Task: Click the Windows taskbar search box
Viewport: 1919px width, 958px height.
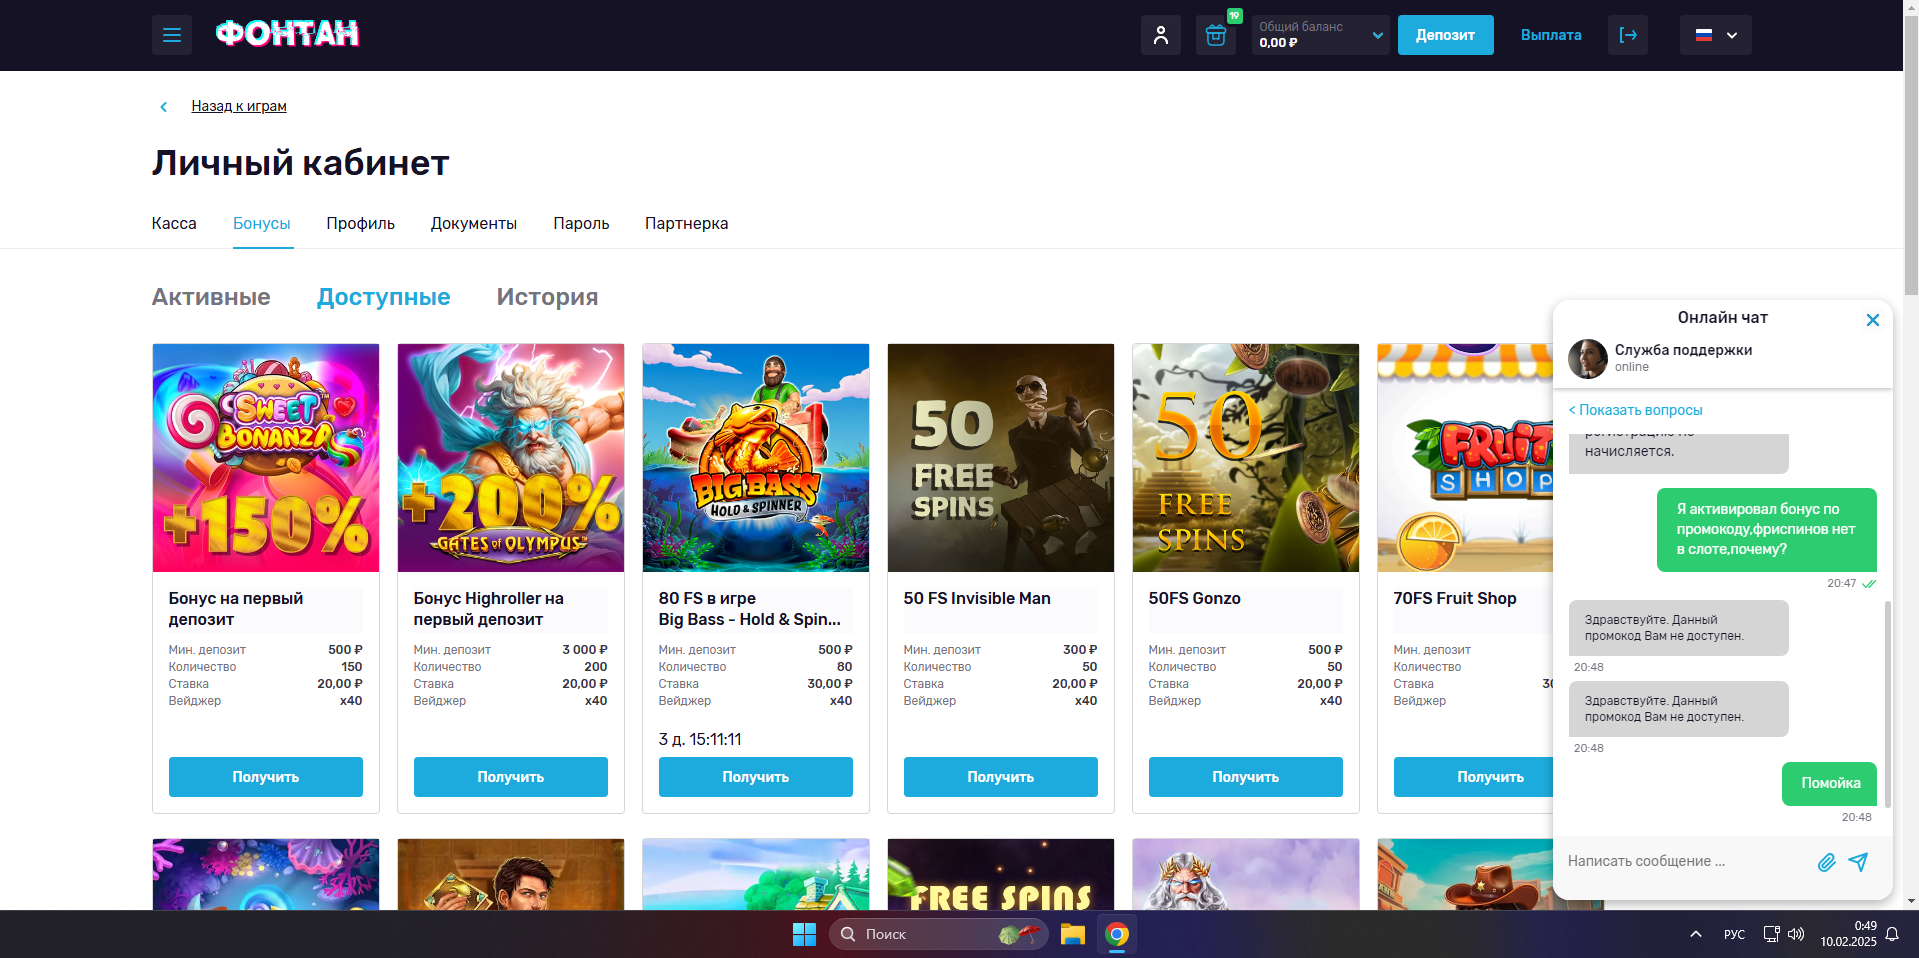Action: (x=939, y=934)
